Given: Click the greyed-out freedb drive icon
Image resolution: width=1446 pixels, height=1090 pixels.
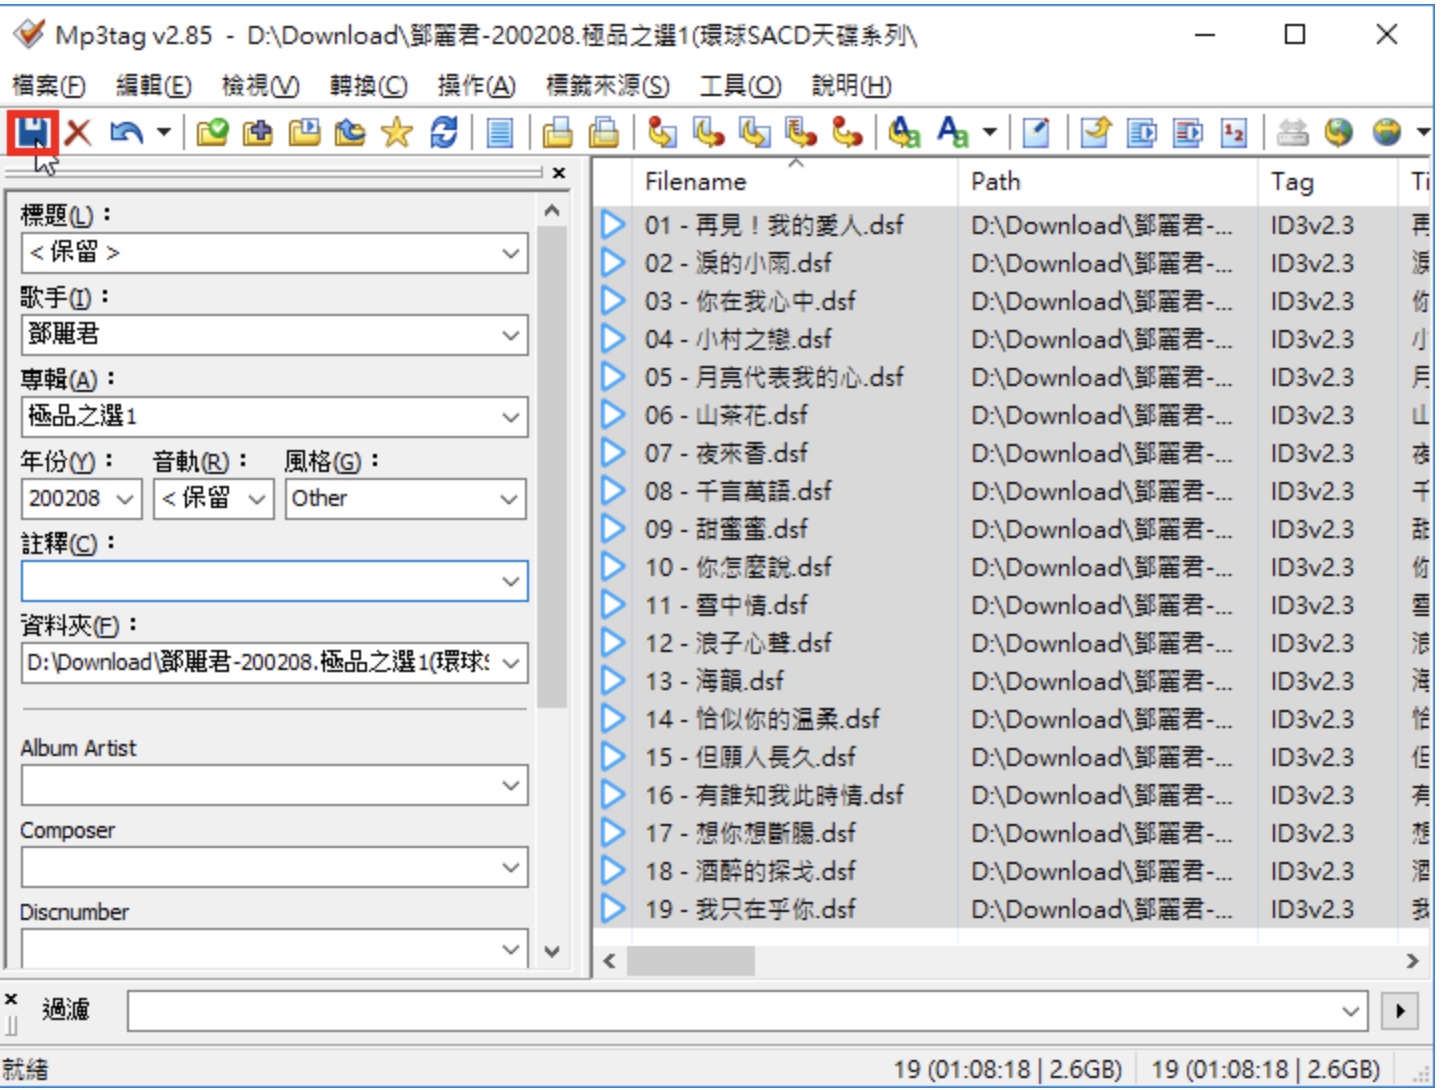Looking at the screenshot, I should (1292, 132).
